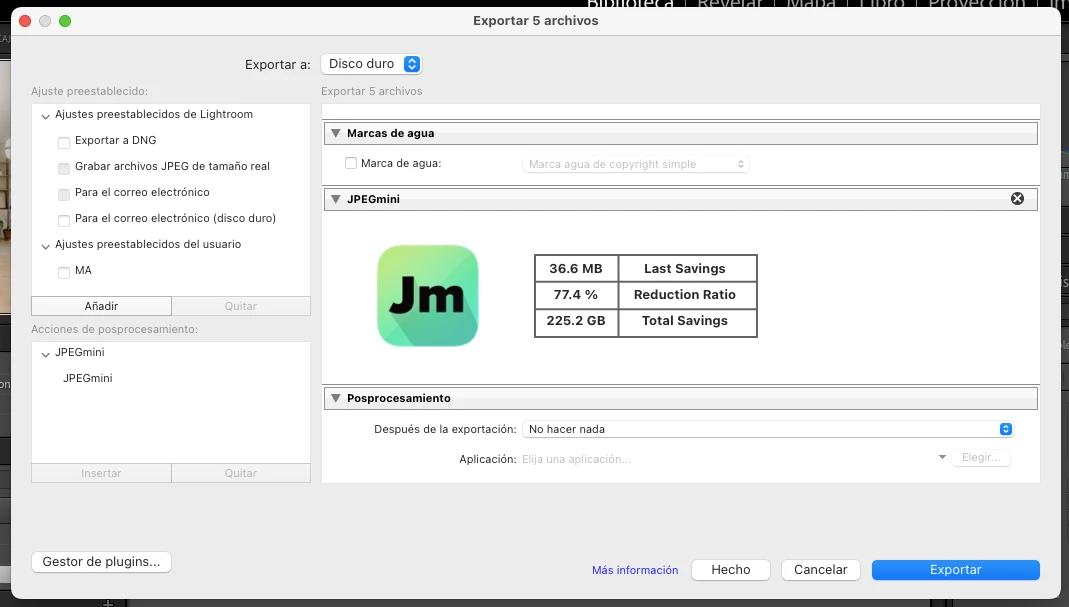Open the Exportar a Disco duro dropdown
Screen dimensions: 1069x607
tap(371, 63)
